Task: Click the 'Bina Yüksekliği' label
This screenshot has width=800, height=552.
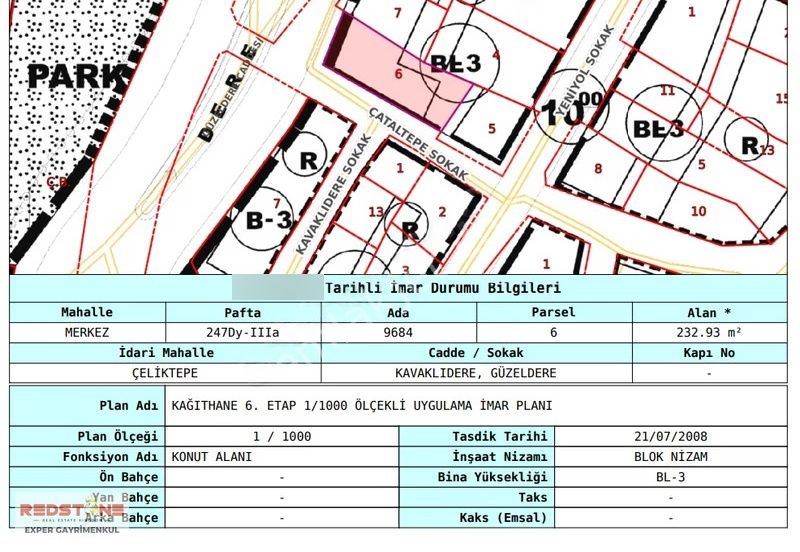Action: pyautogui.click(x=492, y=477)
